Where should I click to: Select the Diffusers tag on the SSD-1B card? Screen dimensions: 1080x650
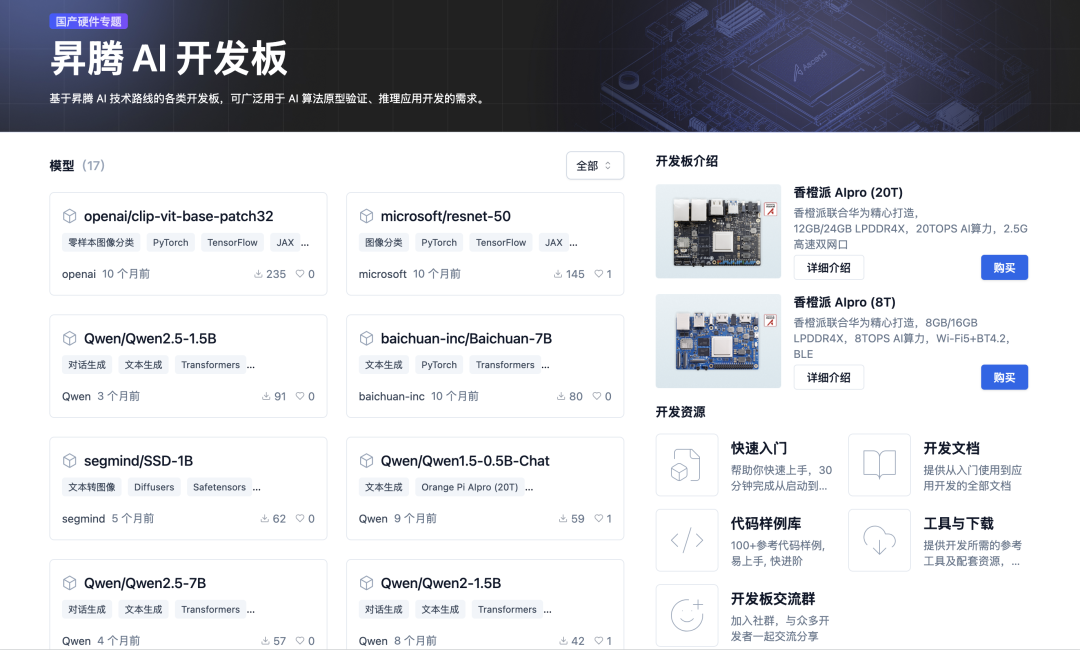click(x=154, y=487)
